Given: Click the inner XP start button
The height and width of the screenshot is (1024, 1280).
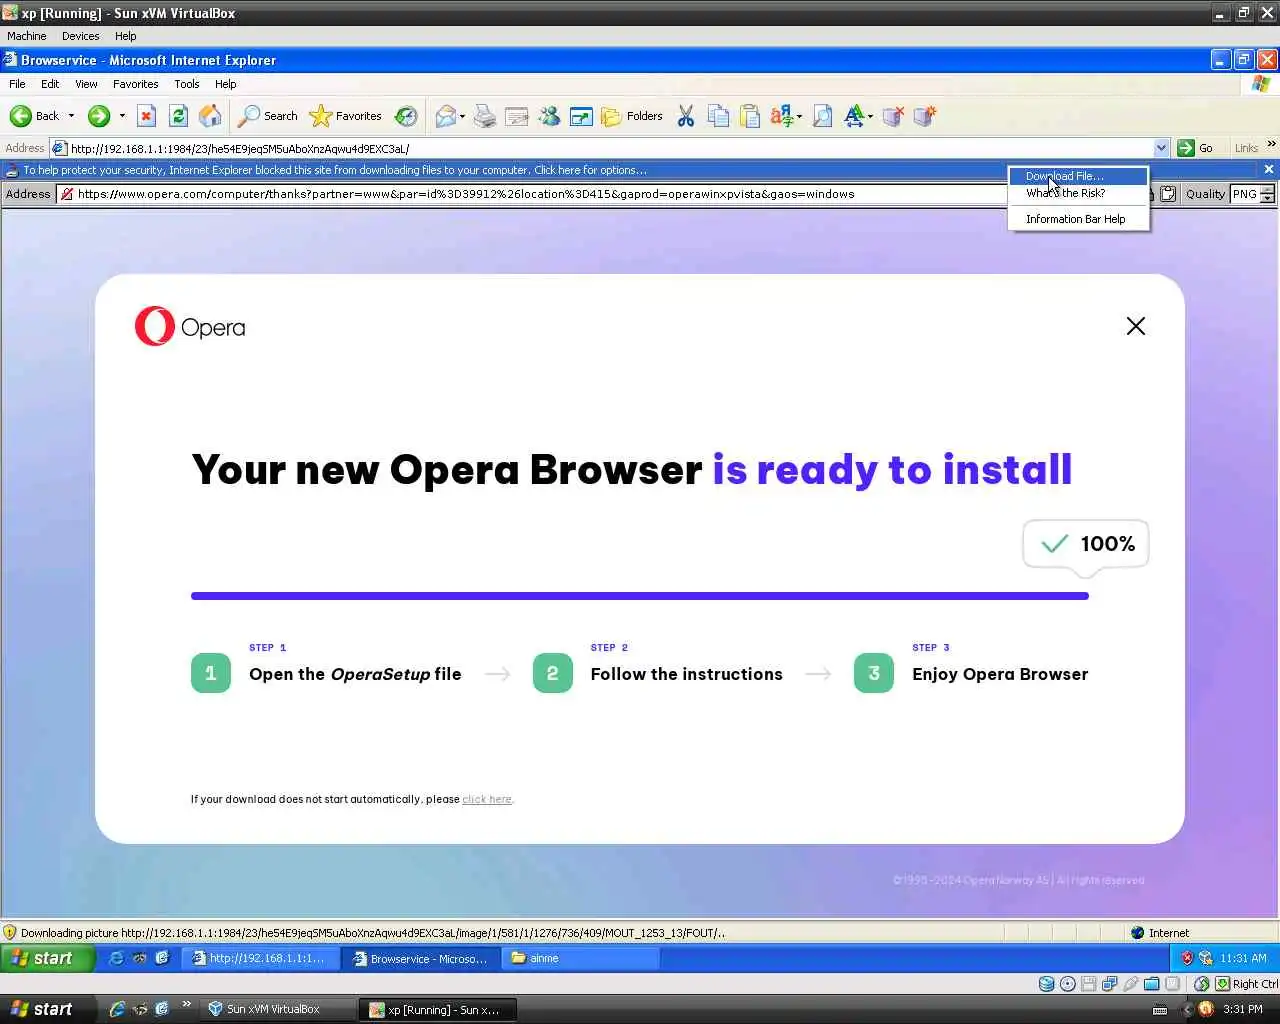Looking at the screenshot, I should [x=48, y=958].
